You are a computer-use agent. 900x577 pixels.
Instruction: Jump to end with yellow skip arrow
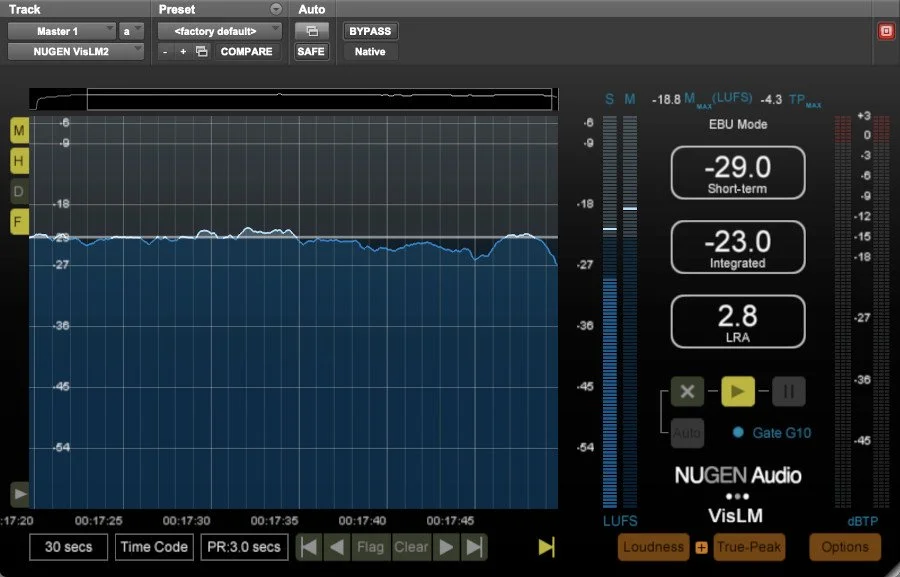point(546,547)
